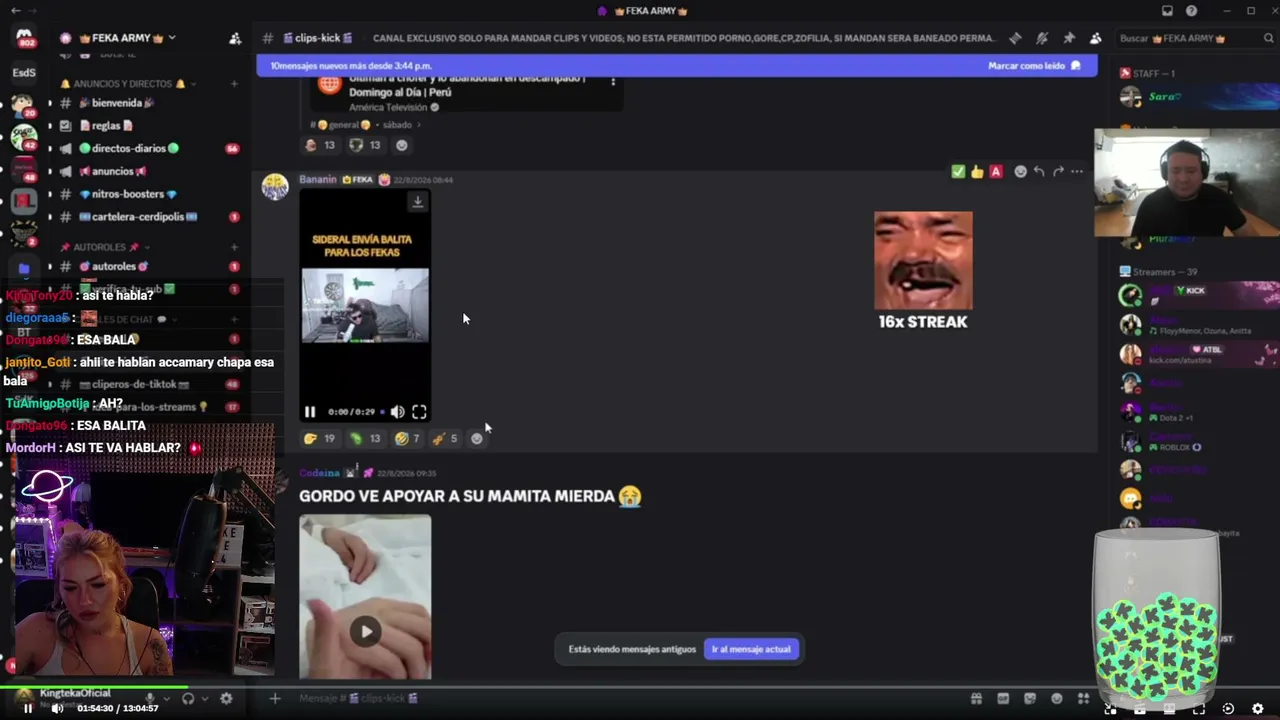Open stream player settings gear
The image size is (1280, 720).
(1258, 709)
